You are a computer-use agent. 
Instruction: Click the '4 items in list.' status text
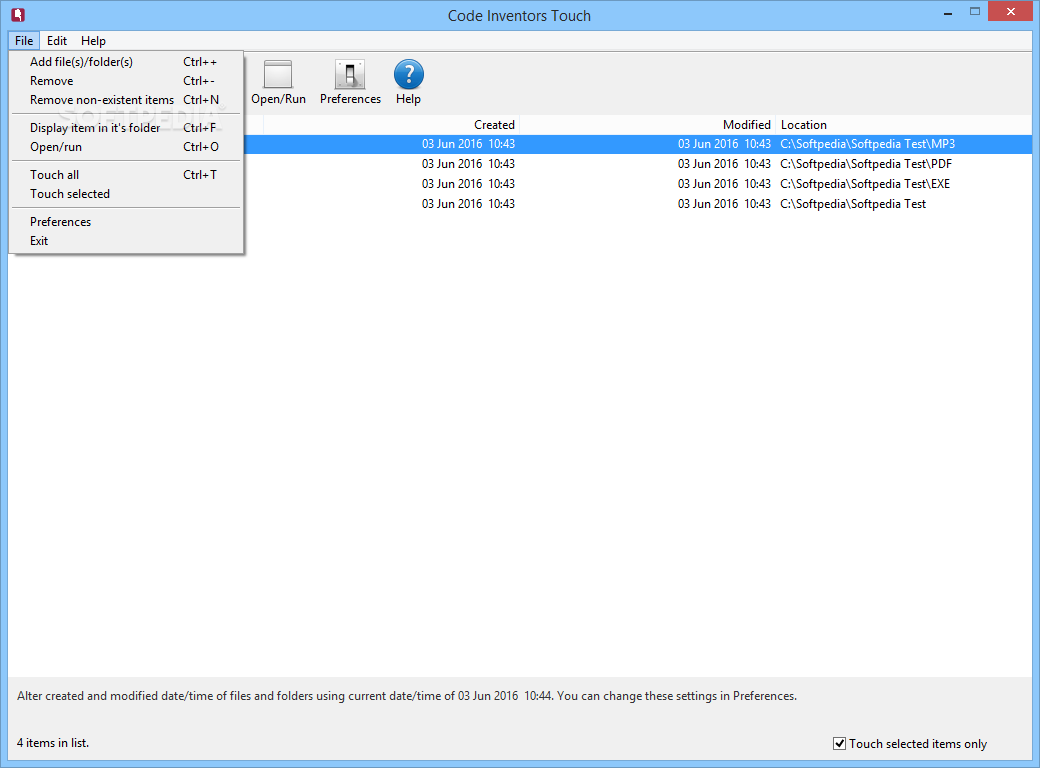coord(53,743)
